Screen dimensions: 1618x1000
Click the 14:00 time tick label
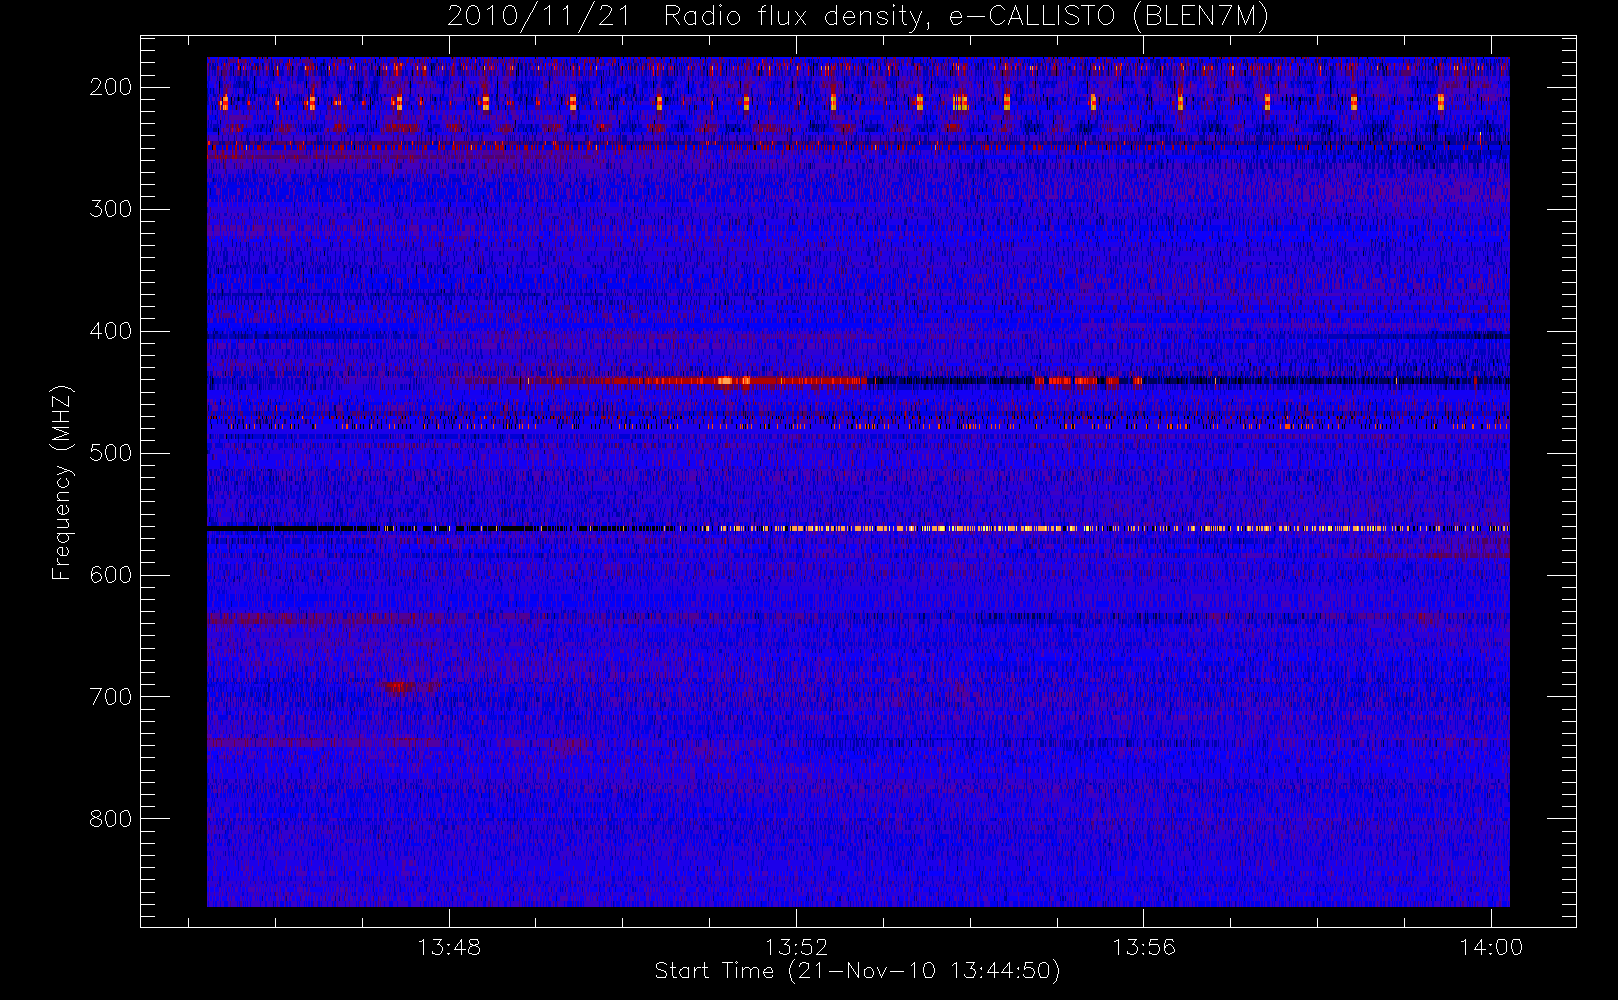pyautogui.click(x=1491, y=947)
